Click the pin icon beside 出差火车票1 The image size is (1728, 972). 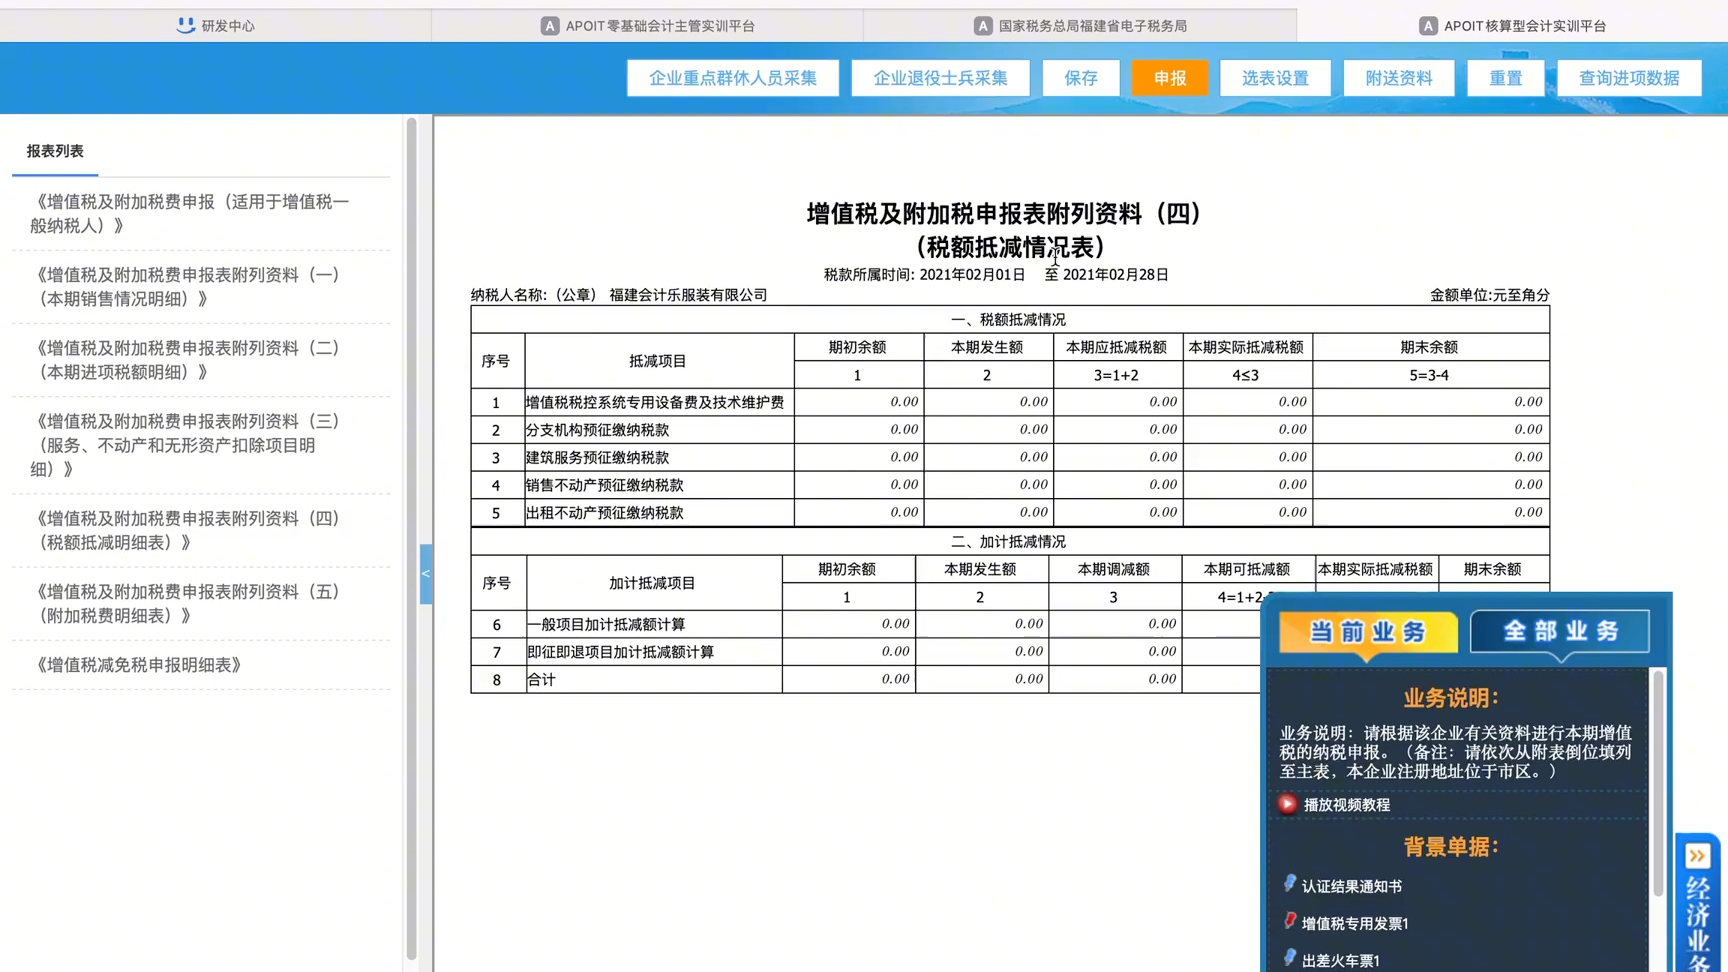coord(1289,958)
